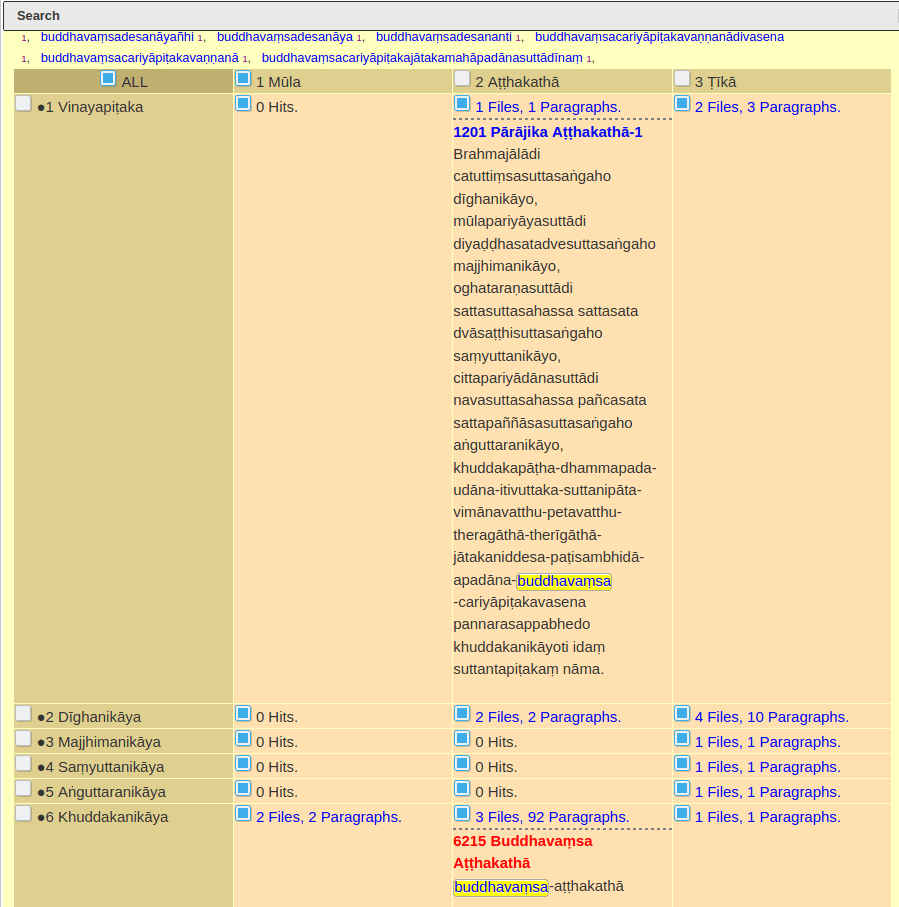Screen dimensions: 899x907
Task: Expand Khuddakanikāya Mūla 2 Files, 2 Paragraphs
Action: pos(328,817)
